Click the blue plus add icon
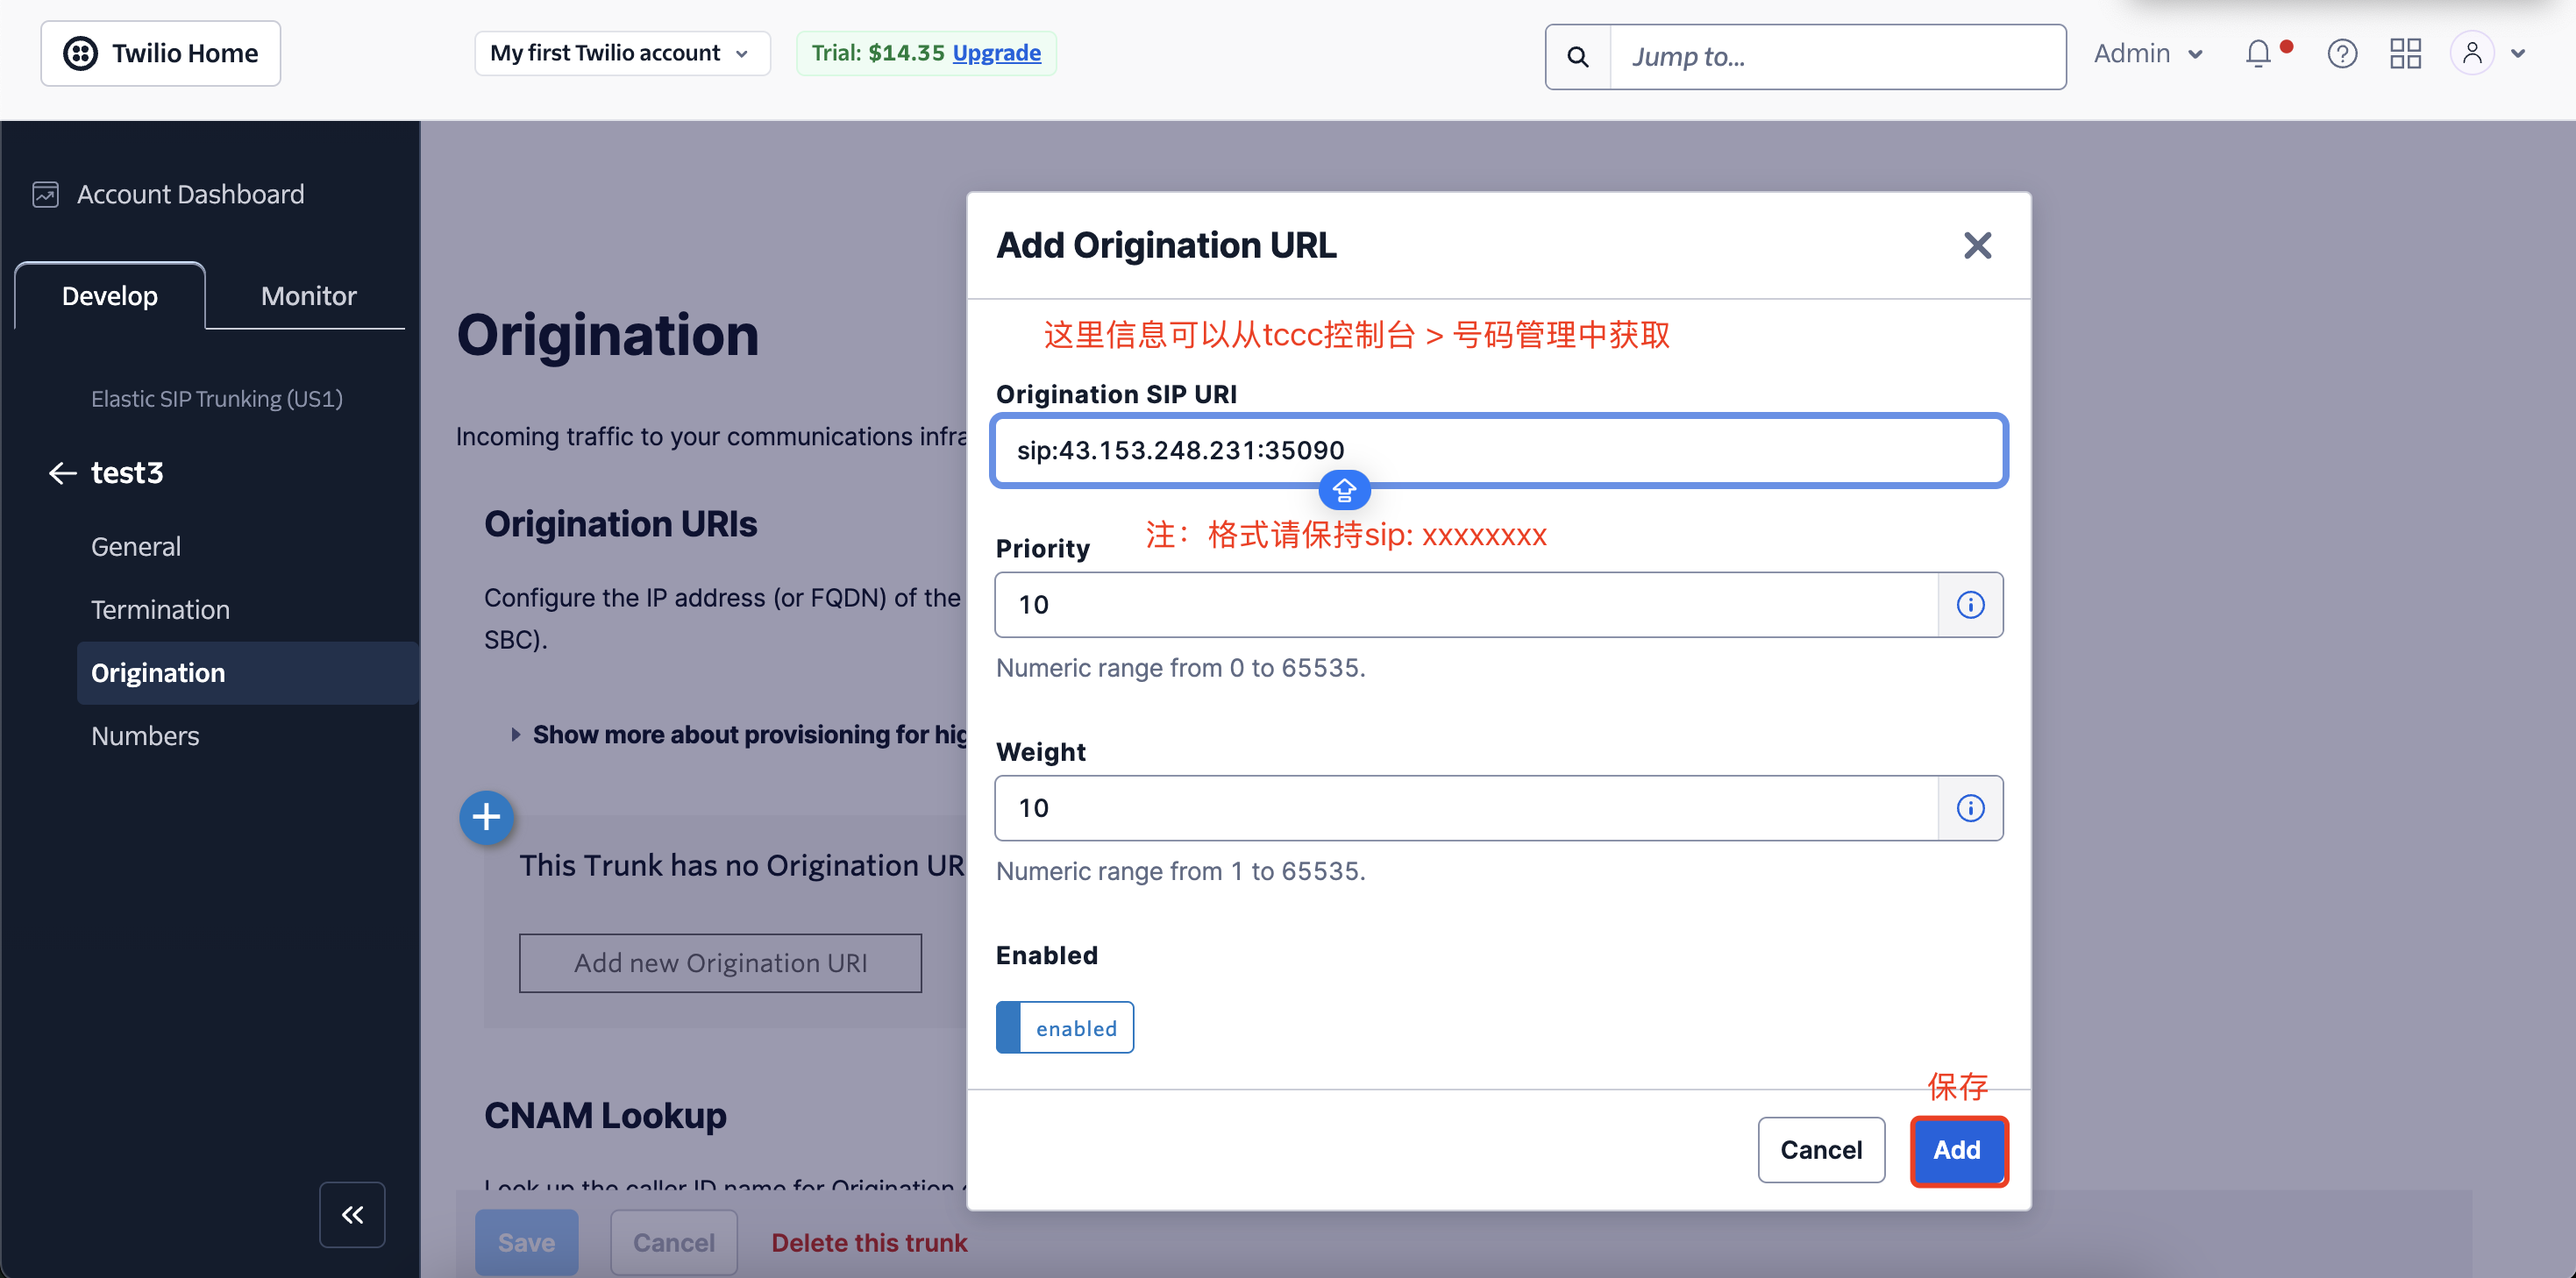2576x1278 pixels. coord(486,817)
